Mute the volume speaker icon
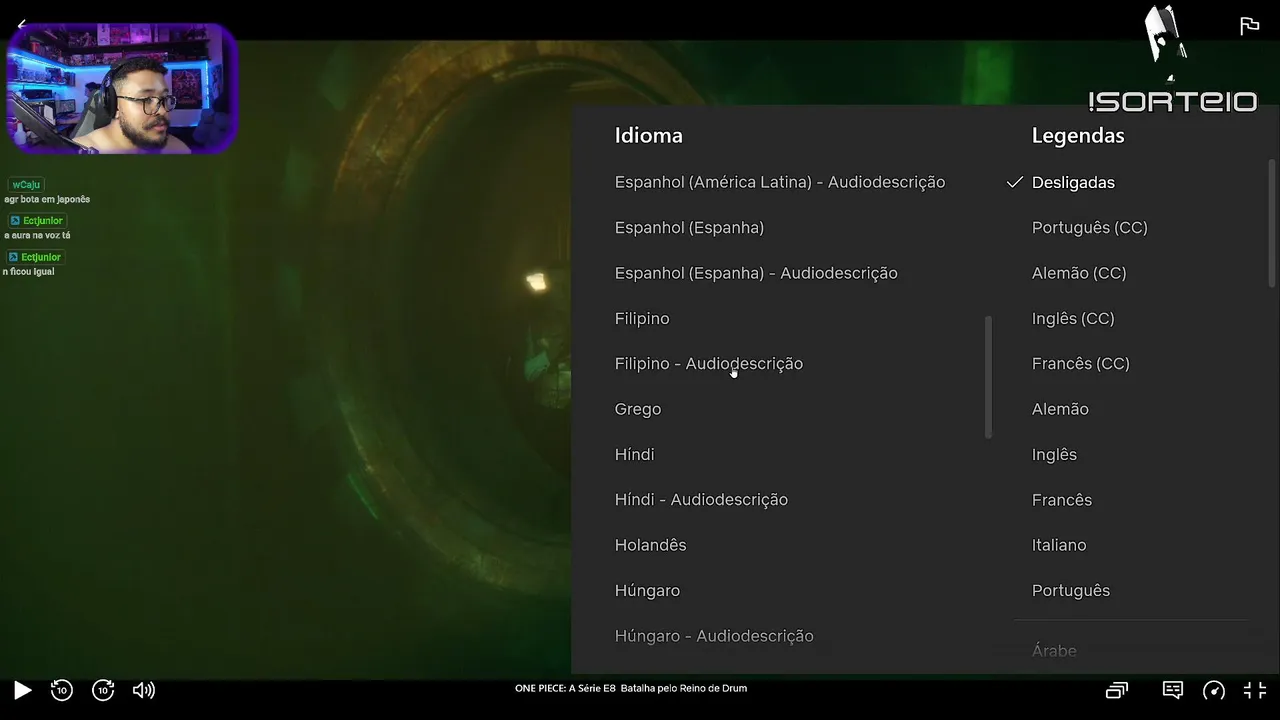This screenshot has width=1280, height=720. pos(144,690)
